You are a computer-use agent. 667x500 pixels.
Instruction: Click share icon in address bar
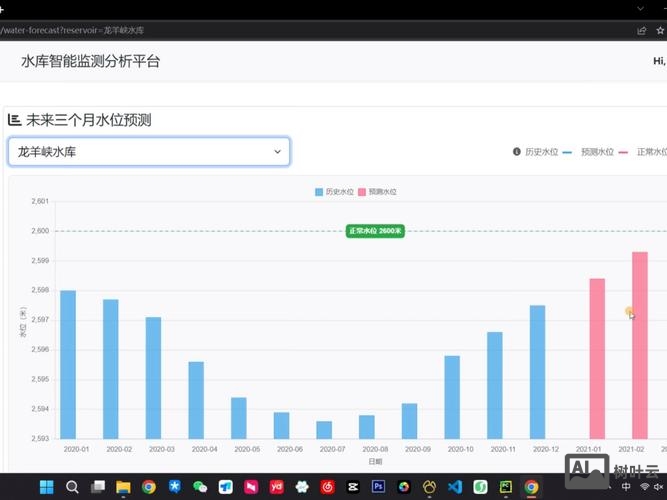point(641,31)
